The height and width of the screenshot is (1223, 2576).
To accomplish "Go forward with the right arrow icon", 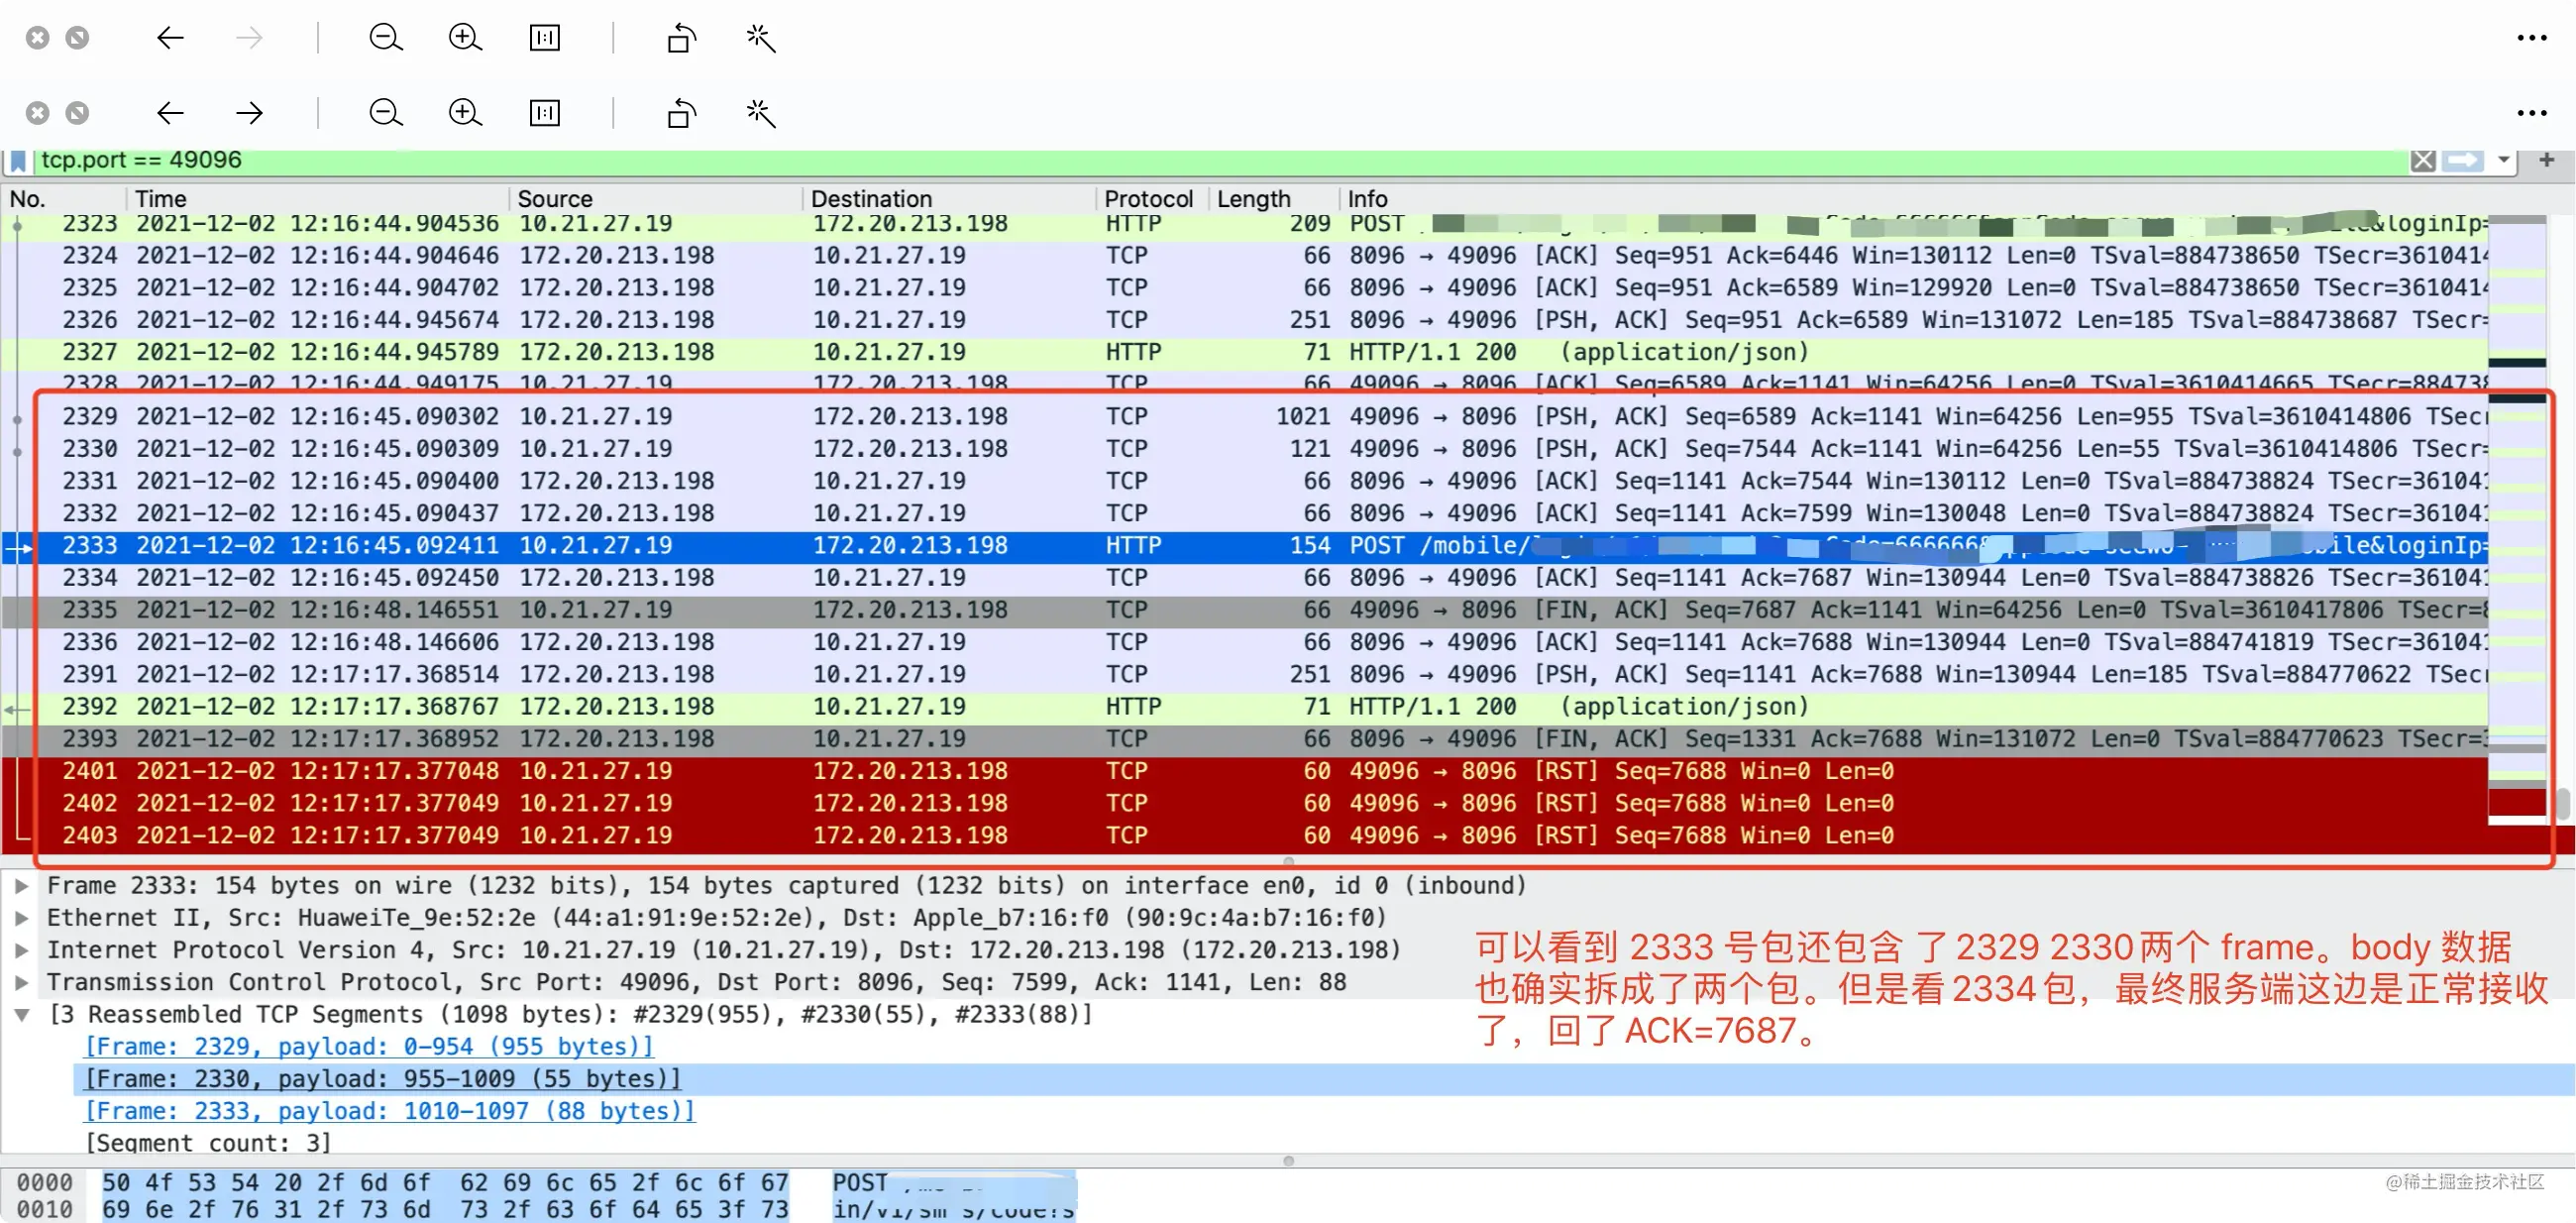I will [x=249, y=113].
